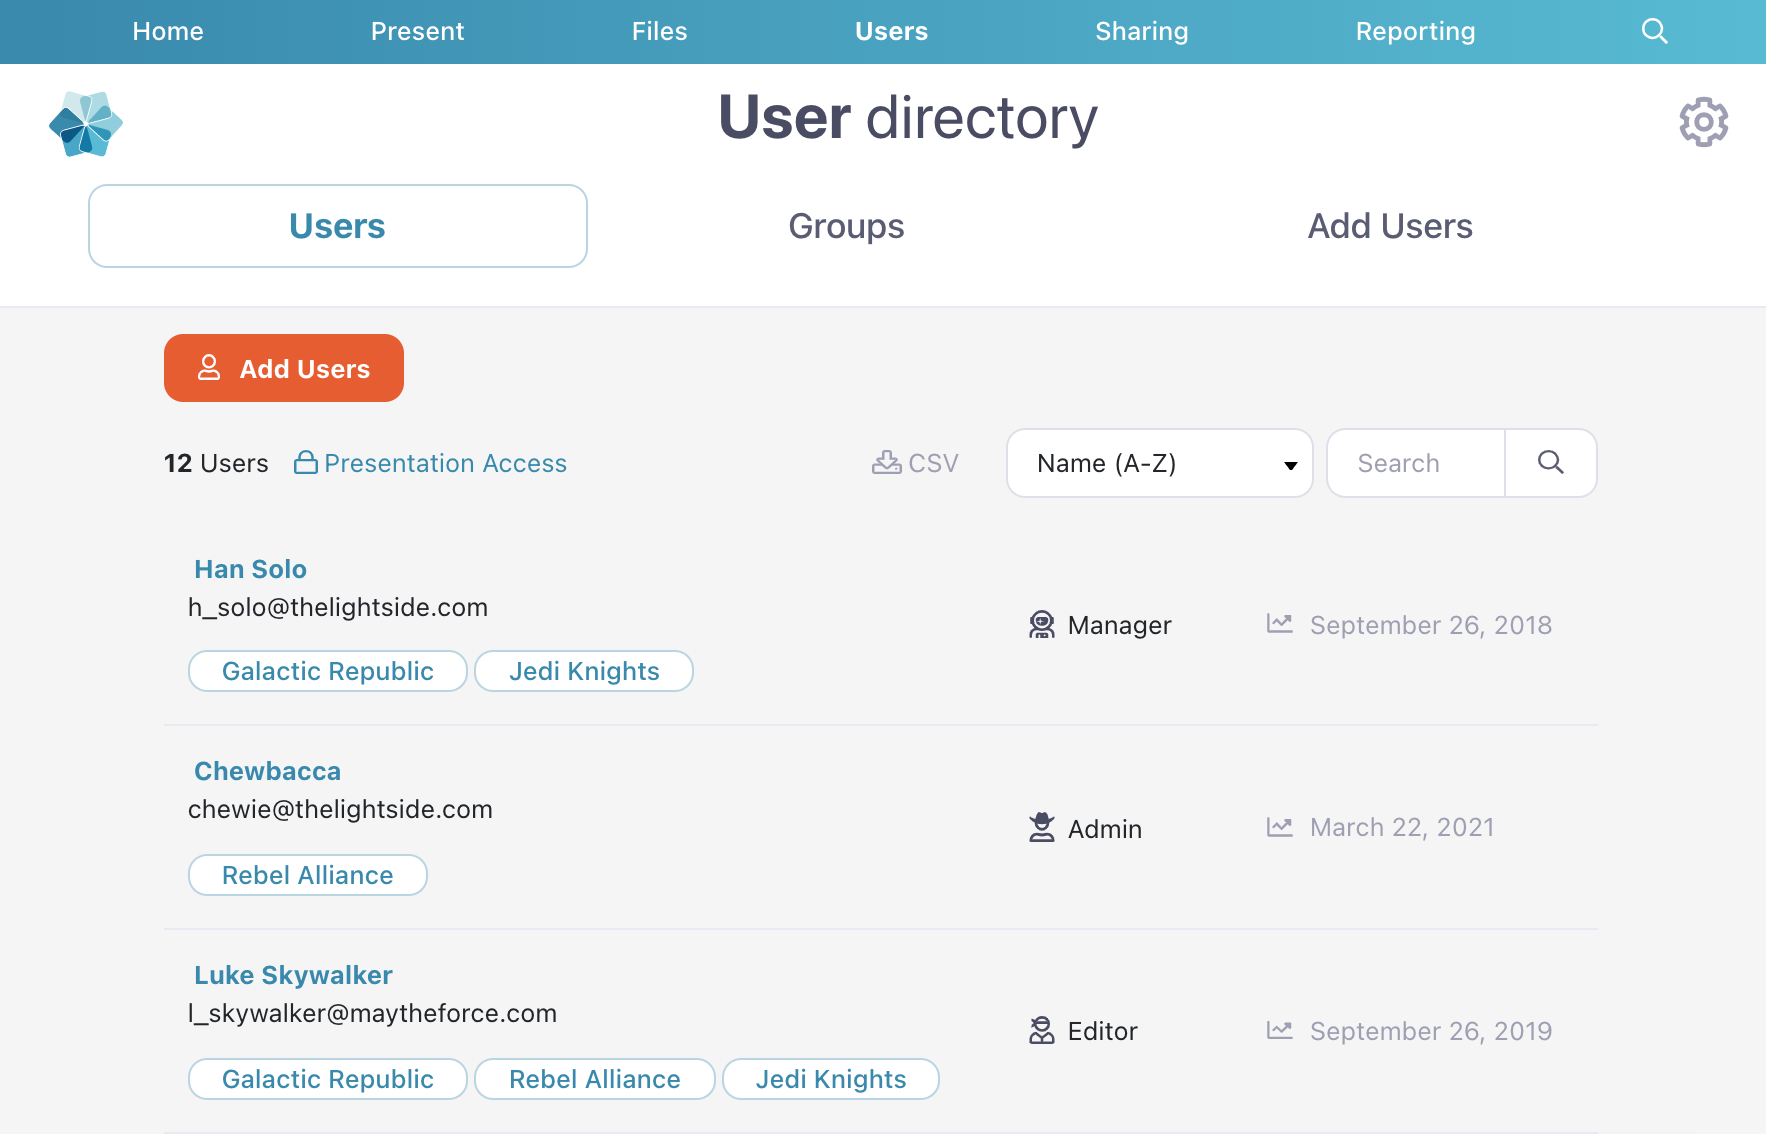The width and height of the screenshot is (1766, 1134).
Task: Open the Name (A-Z) sort dropdown
Action: pos(1159,463)
